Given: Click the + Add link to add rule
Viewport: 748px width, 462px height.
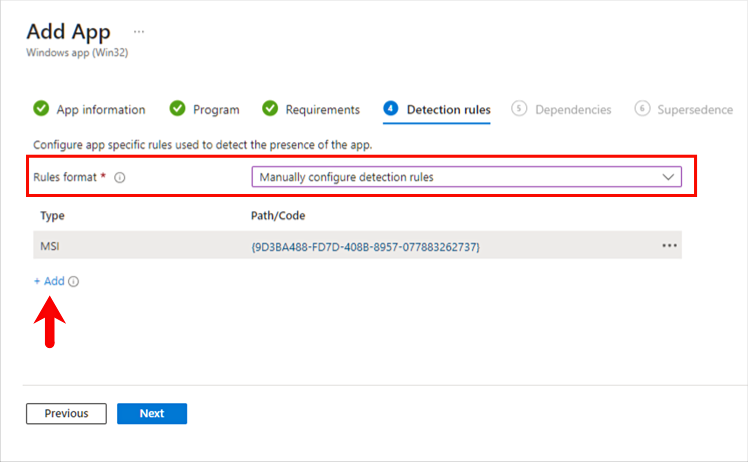Looking at the screenshot, I should click(x=49, y=282).
